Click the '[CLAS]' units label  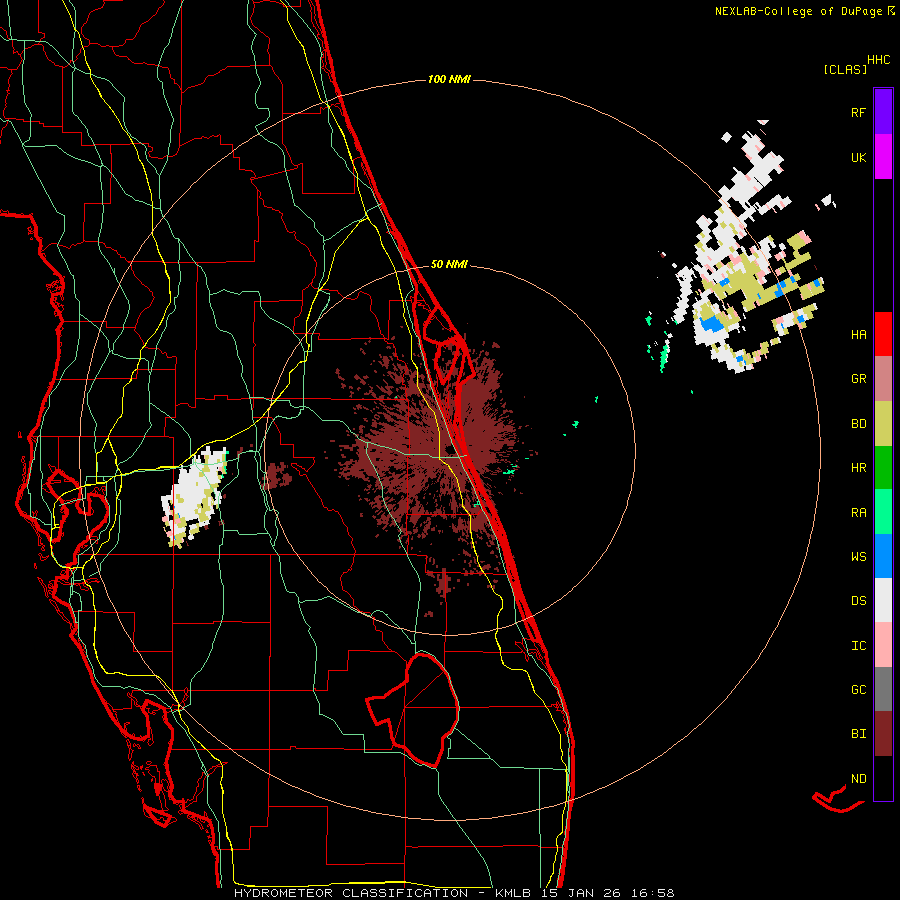coord(845,70)
